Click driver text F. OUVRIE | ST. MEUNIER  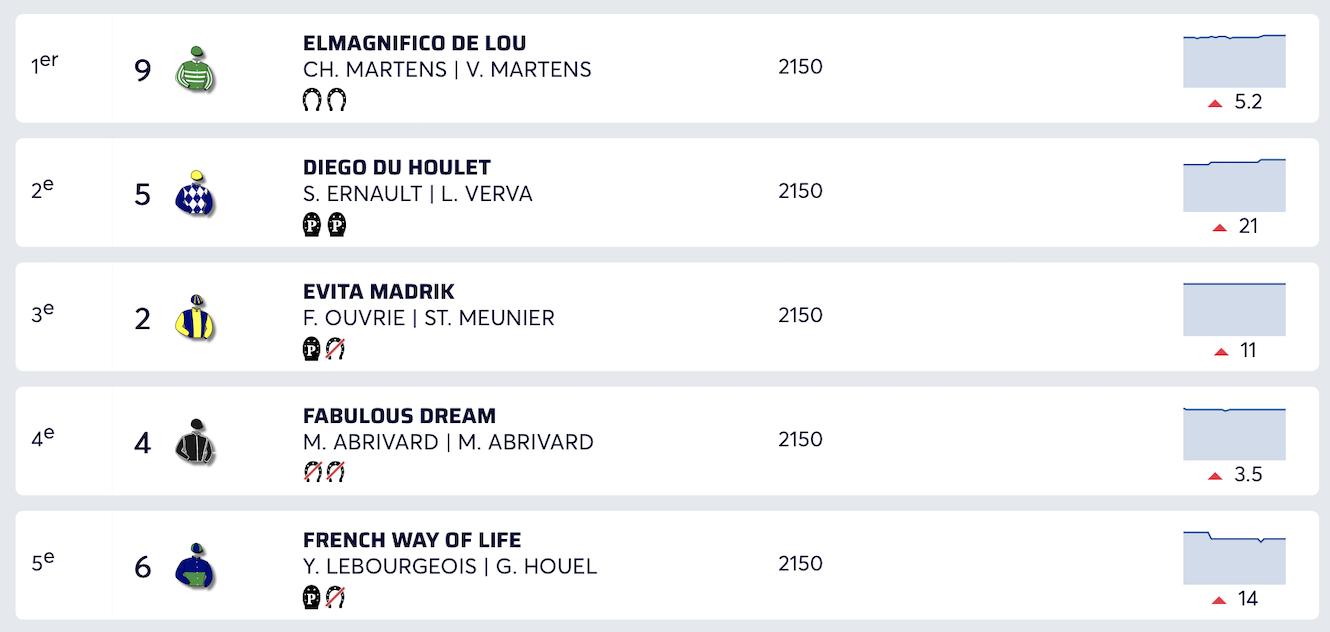(x=428, y=318)
